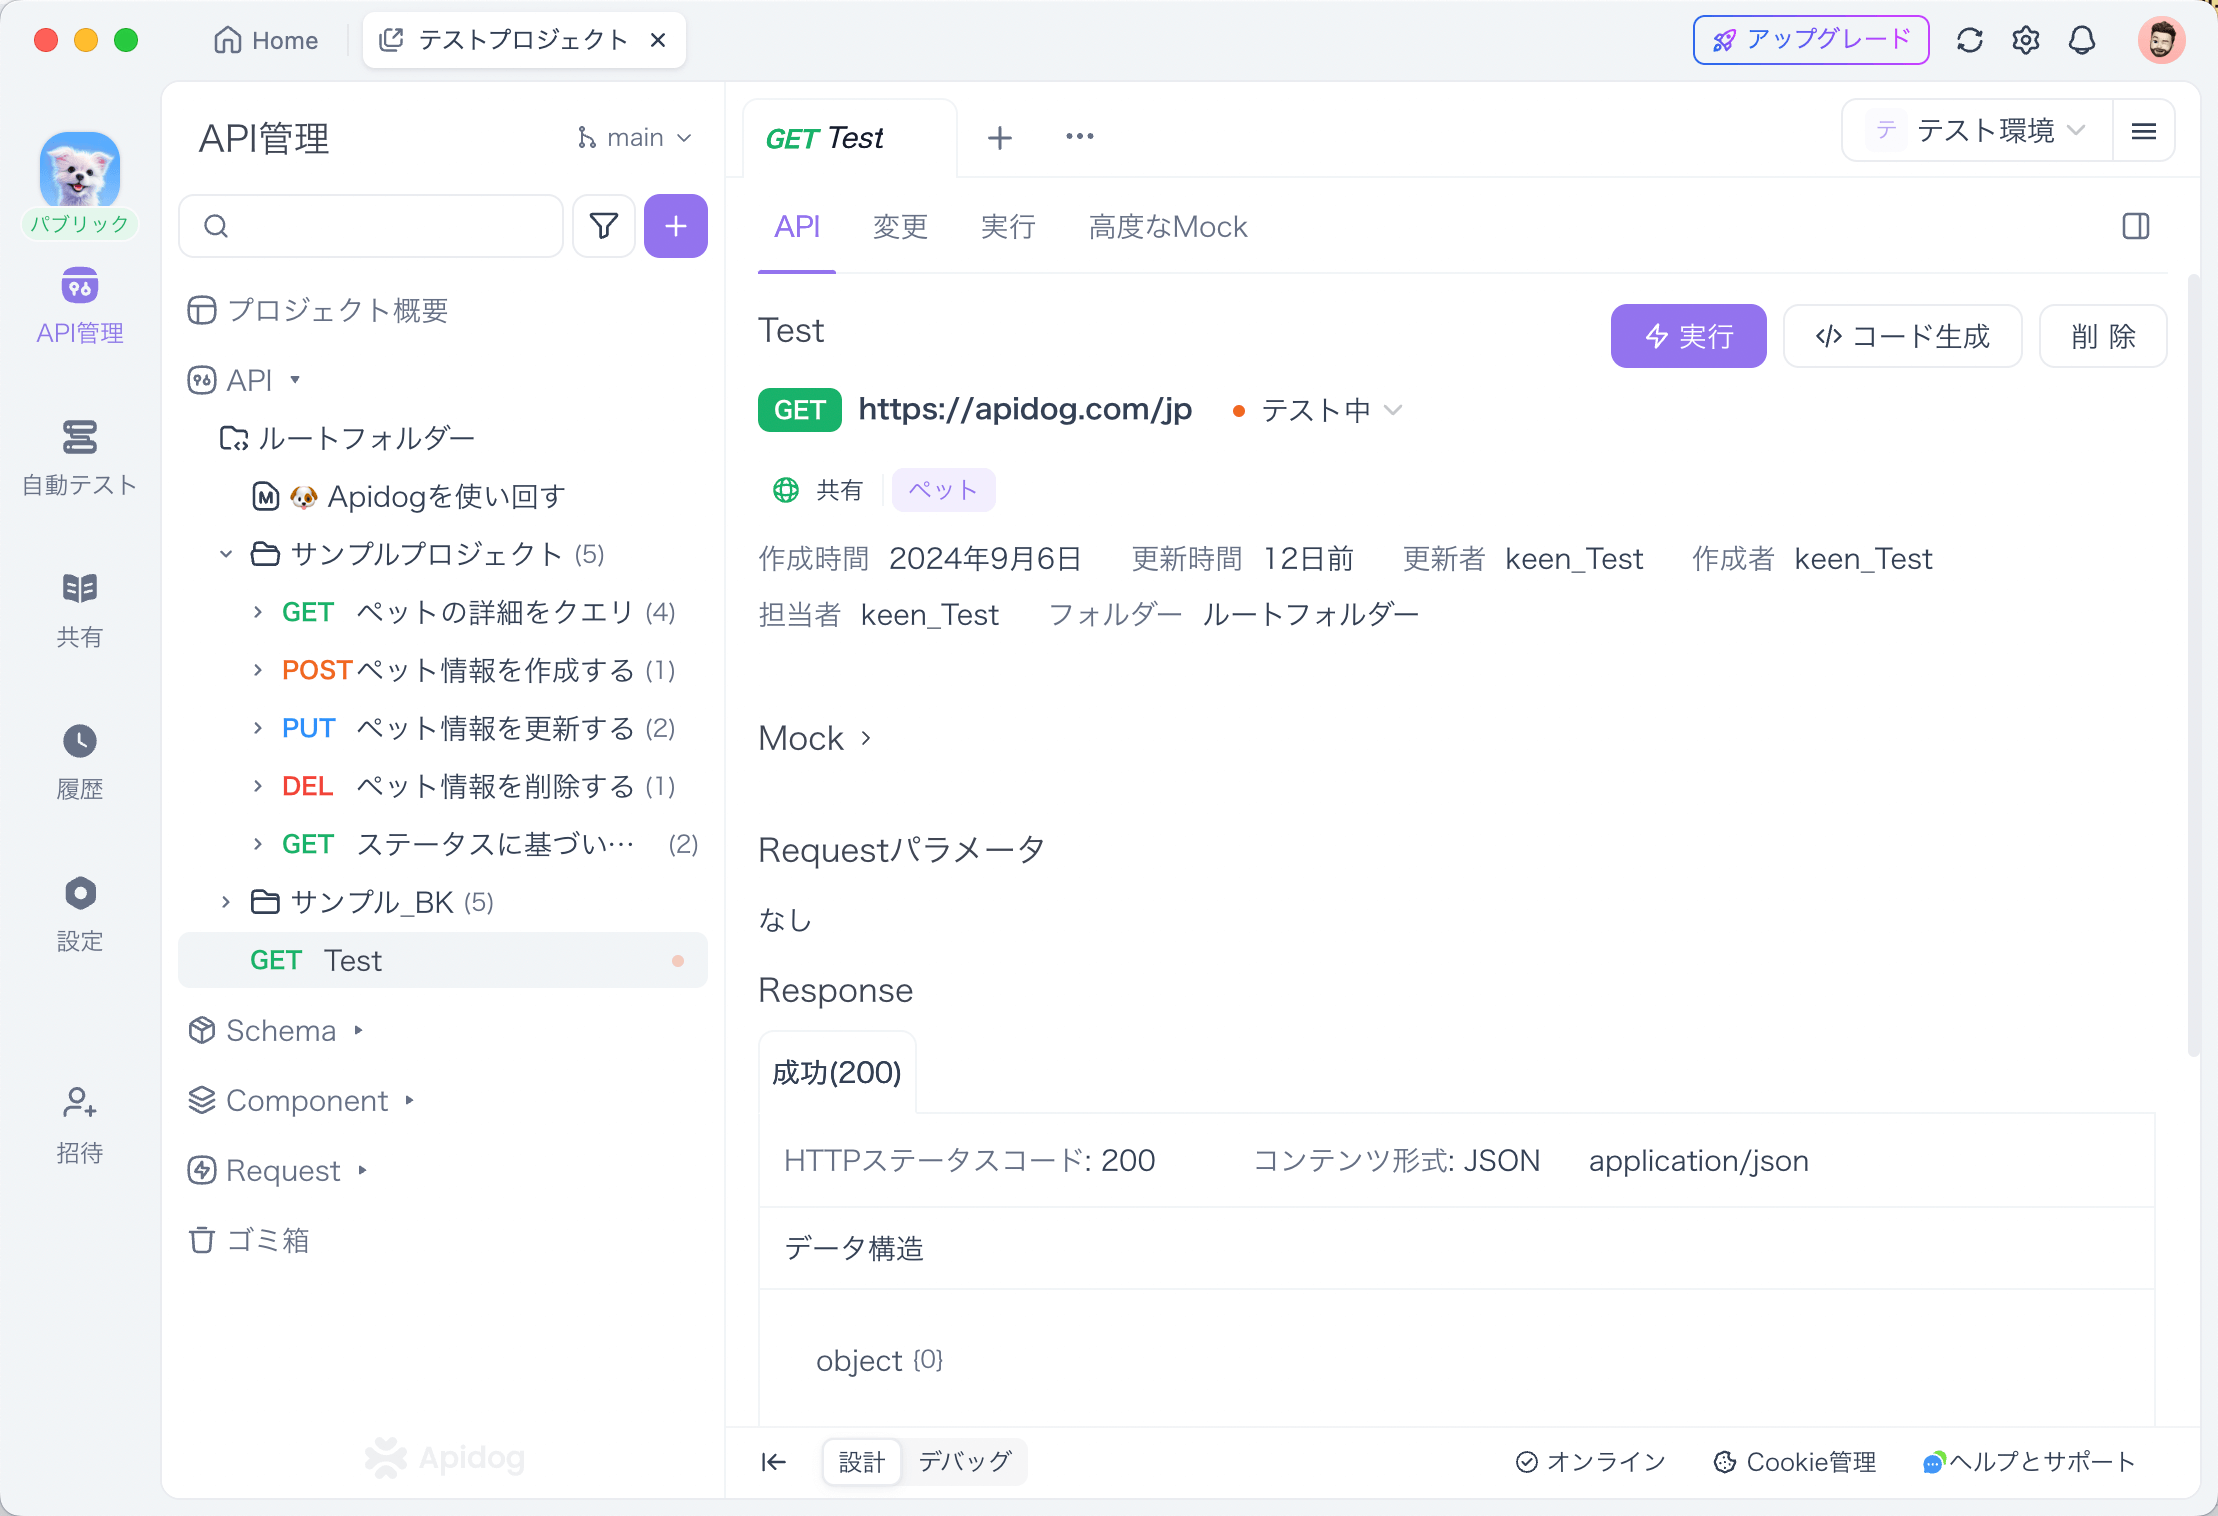Click the オンライン status indicator
This screenshot has width=2218, height=1516.
coord(1591,1462)
